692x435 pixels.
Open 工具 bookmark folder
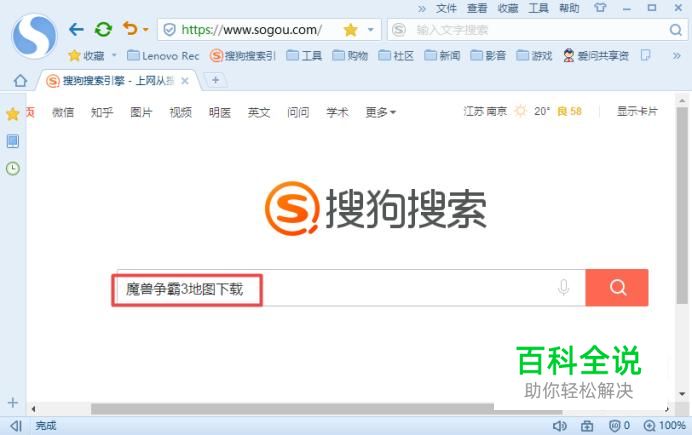point(304,56)
